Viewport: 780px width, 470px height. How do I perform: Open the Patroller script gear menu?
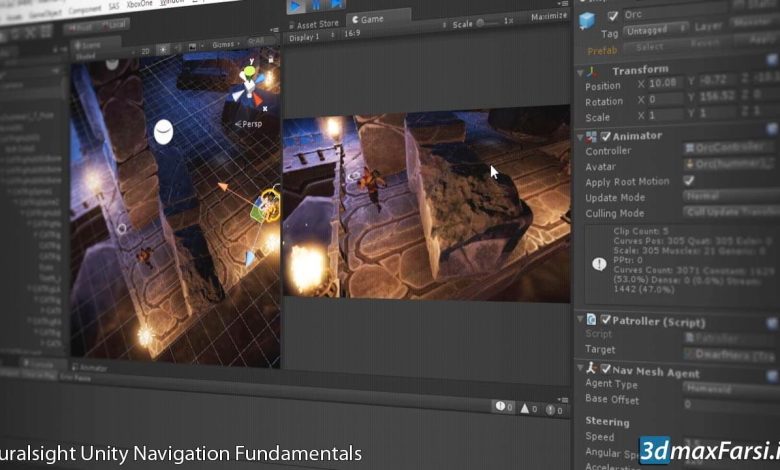tap(772, 324)
